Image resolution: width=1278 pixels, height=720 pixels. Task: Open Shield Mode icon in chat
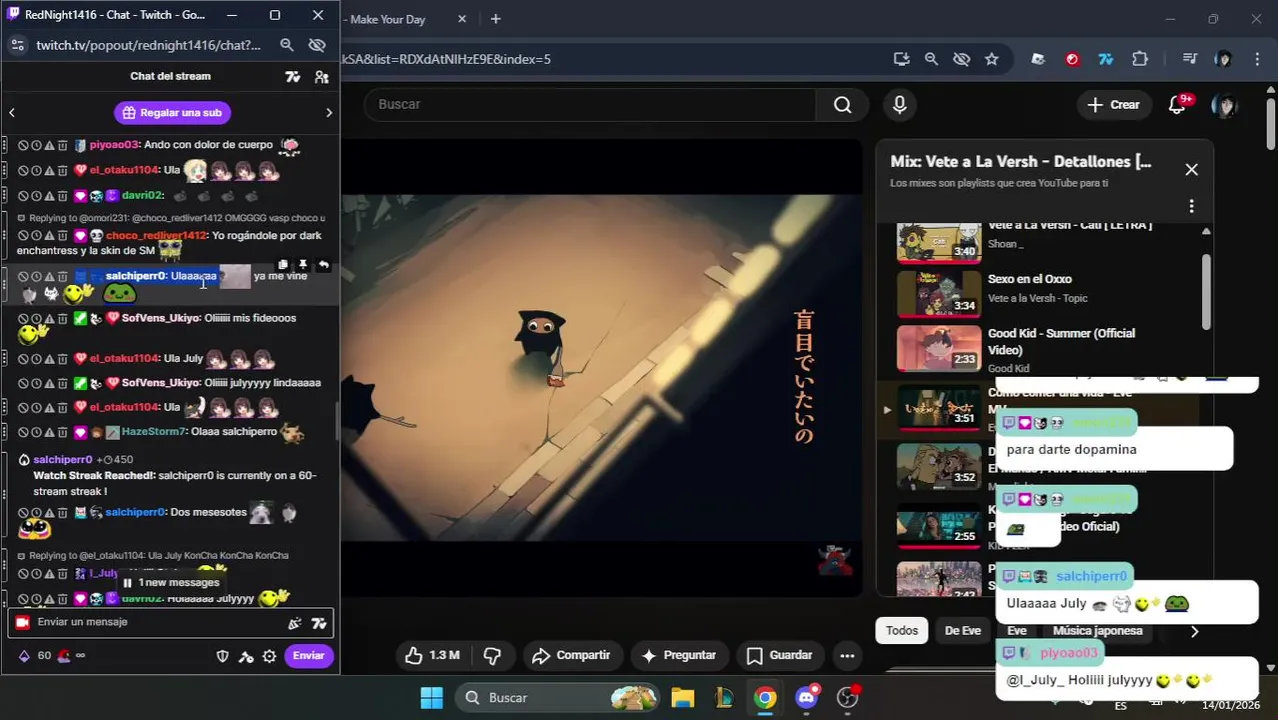coord(223,656)
